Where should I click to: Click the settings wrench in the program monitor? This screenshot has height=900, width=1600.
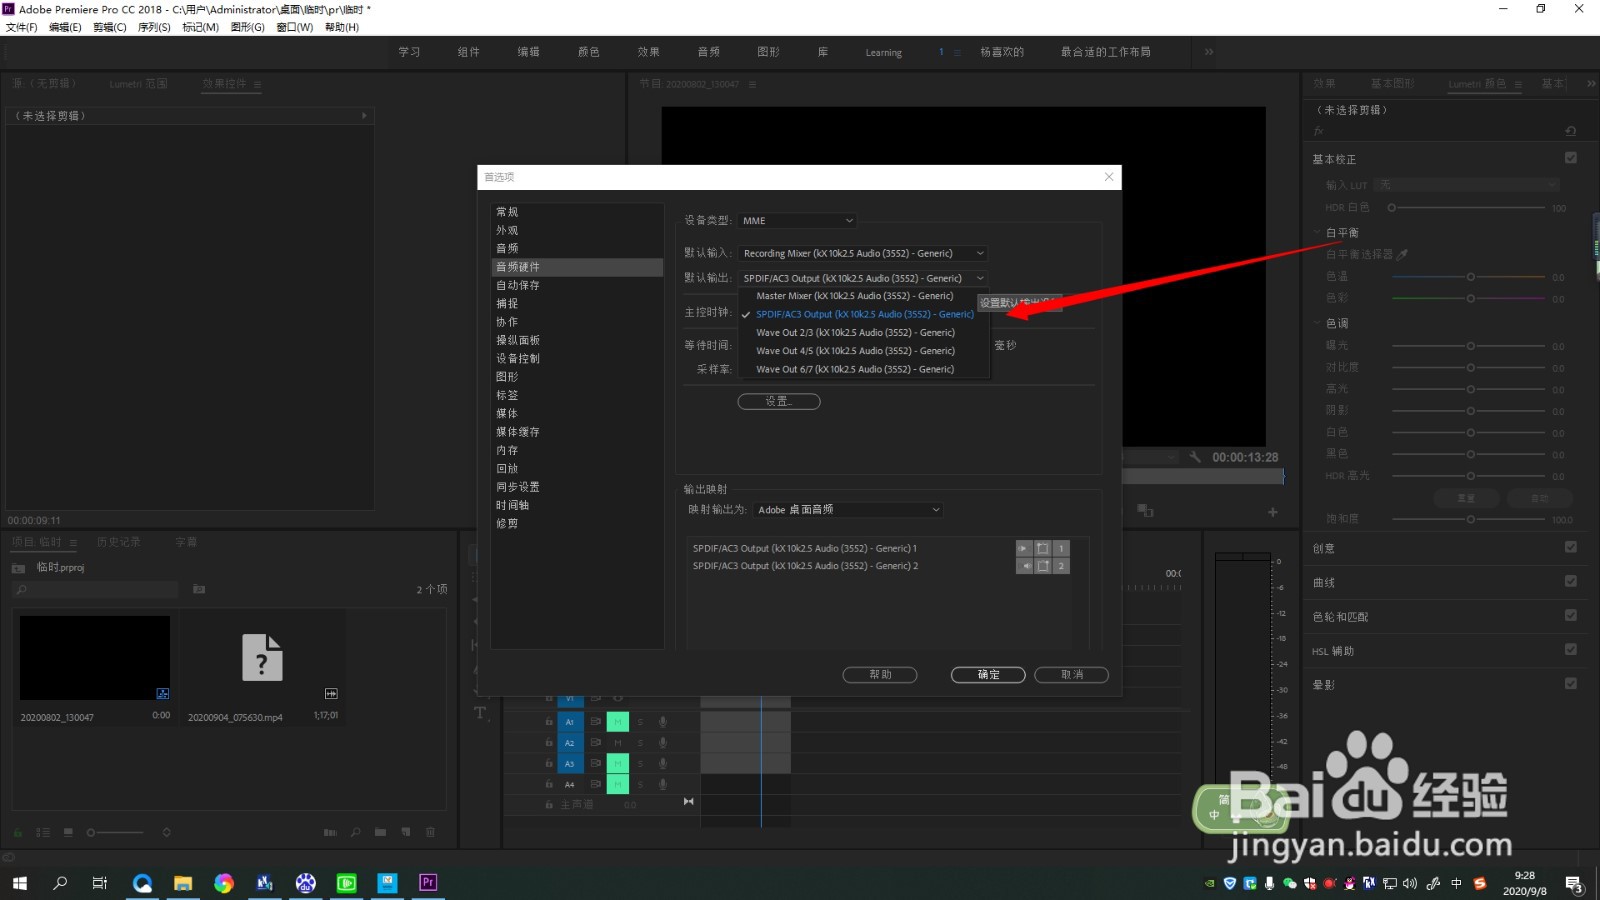click(x=1195, y=457)
